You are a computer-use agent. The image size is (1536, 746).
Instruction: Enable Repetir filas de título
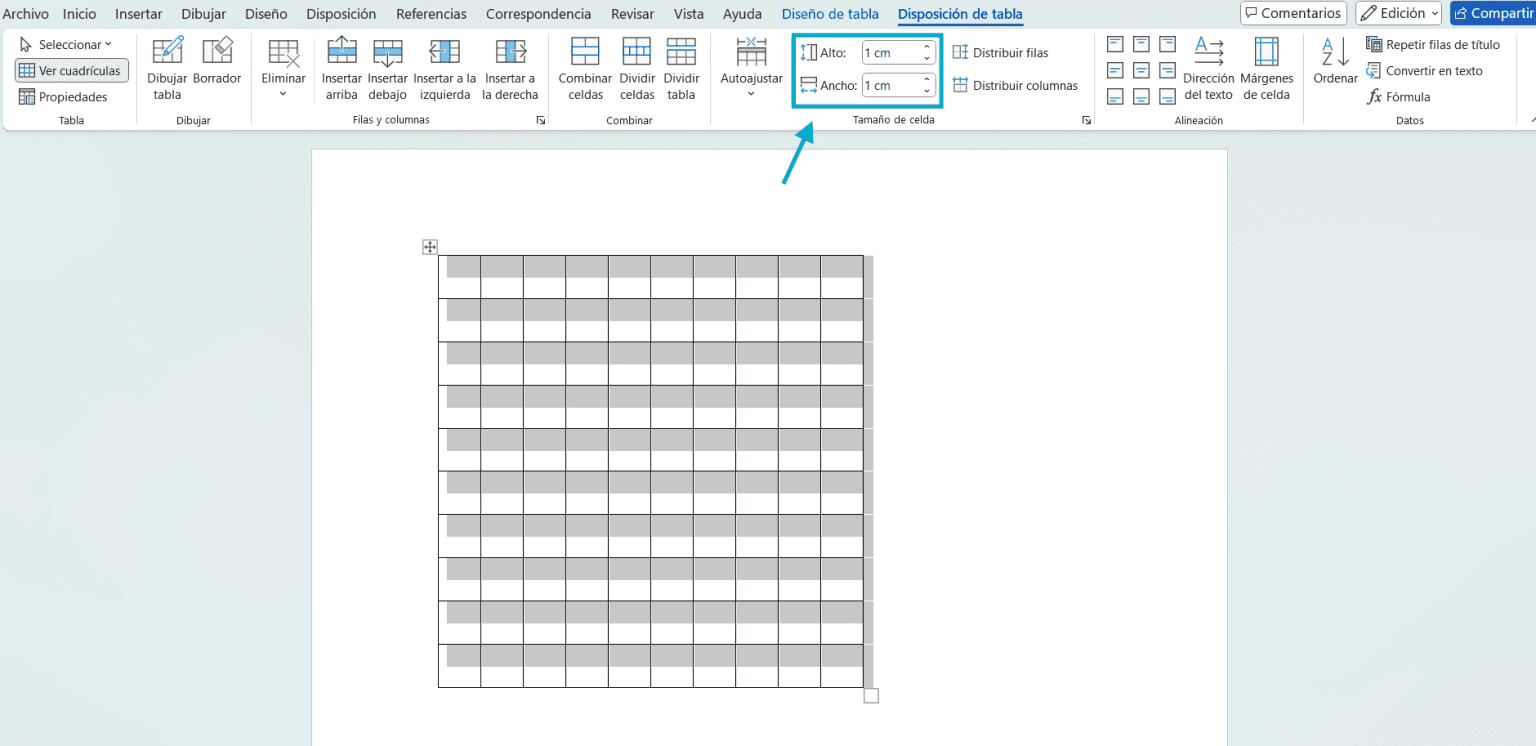pos(1434,44)
